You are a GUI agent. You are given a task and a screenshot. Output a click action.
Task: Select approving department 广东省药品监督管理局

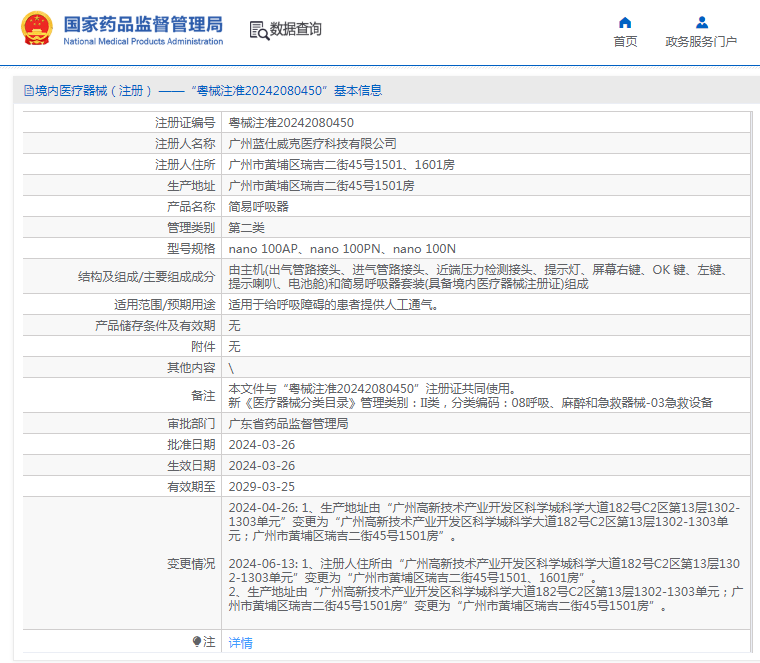(288, 424)
